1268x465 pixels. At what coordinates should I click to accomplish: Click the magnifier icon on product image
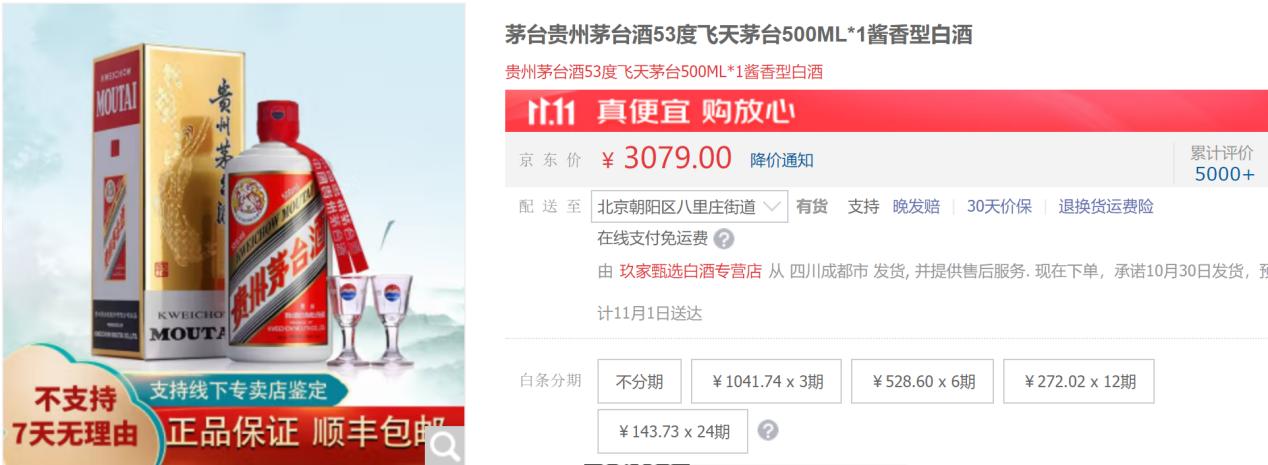coord(445,446)
